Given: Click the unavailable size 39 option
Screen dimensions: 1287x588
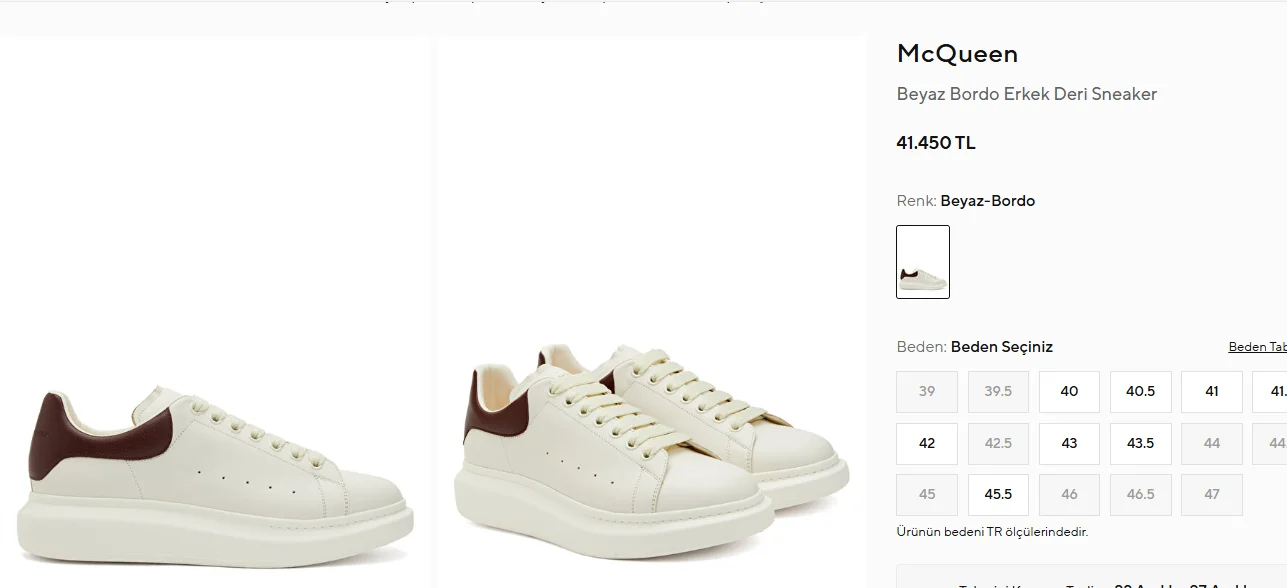Looking at the screenshot, I should click(x=927, y=392).
